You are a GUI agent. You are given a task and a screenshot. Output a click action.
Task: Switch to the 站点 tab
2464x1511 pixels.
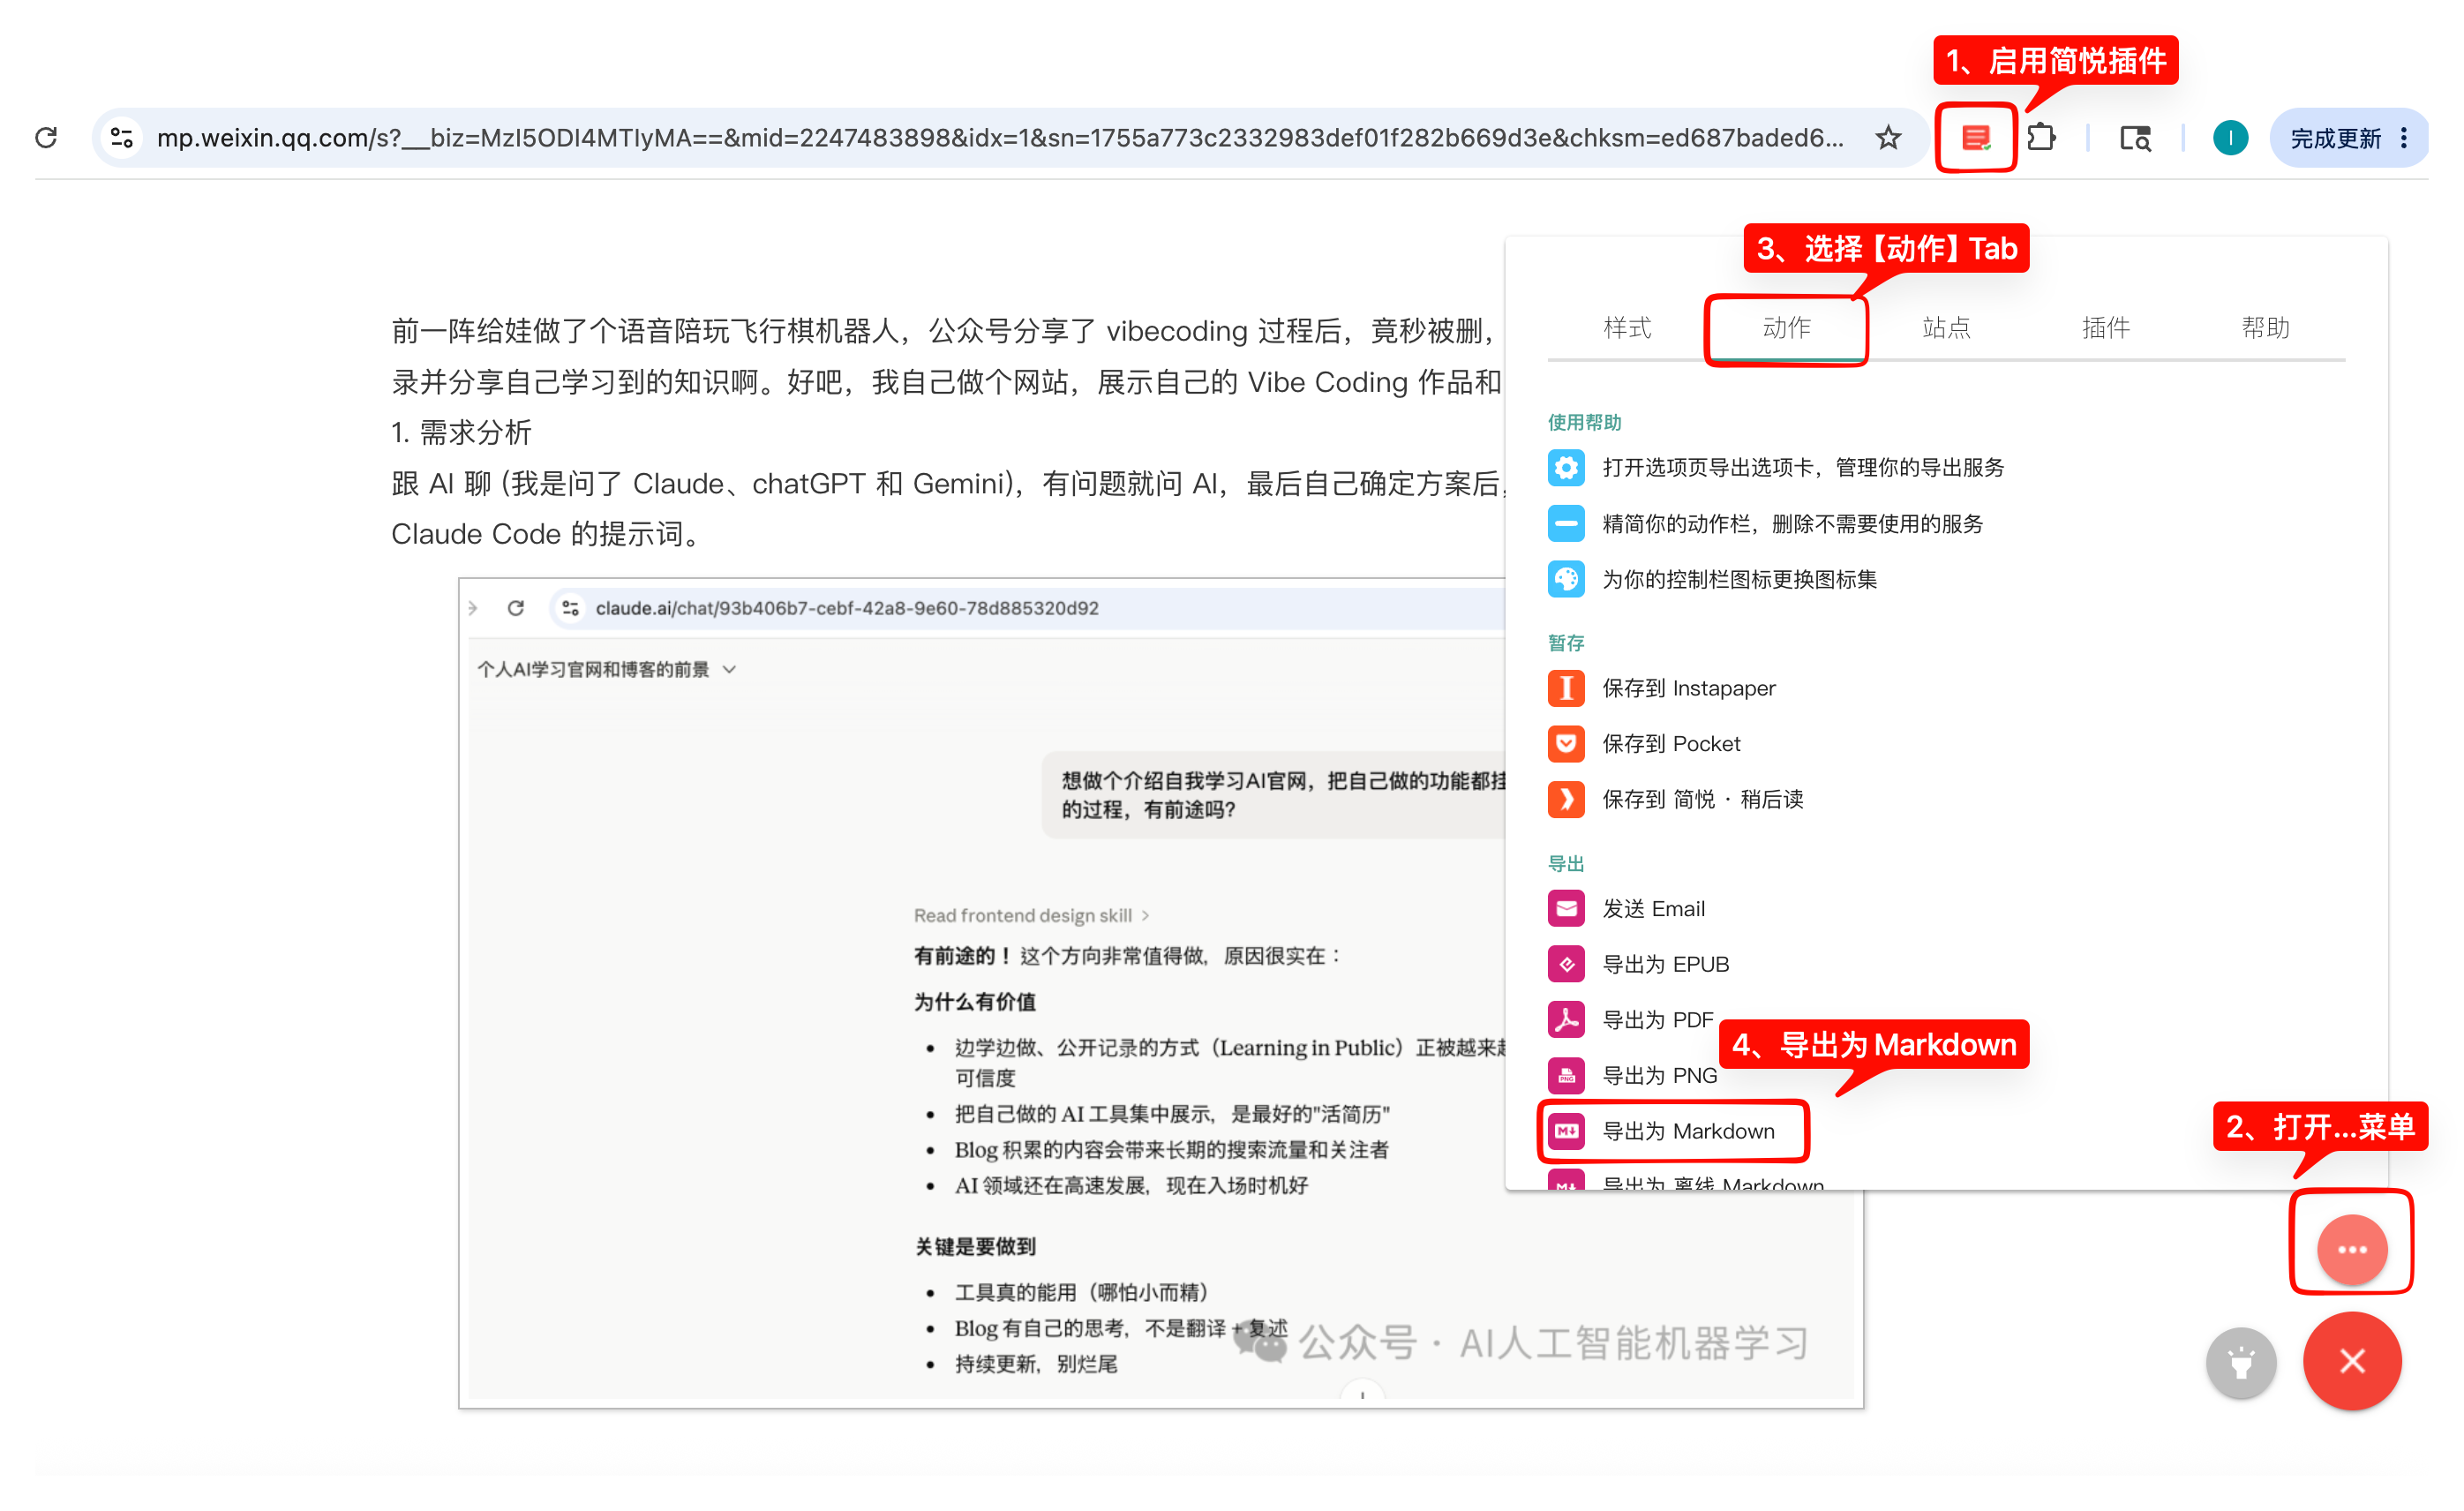pyautogui.click(x=1946, y=327)
